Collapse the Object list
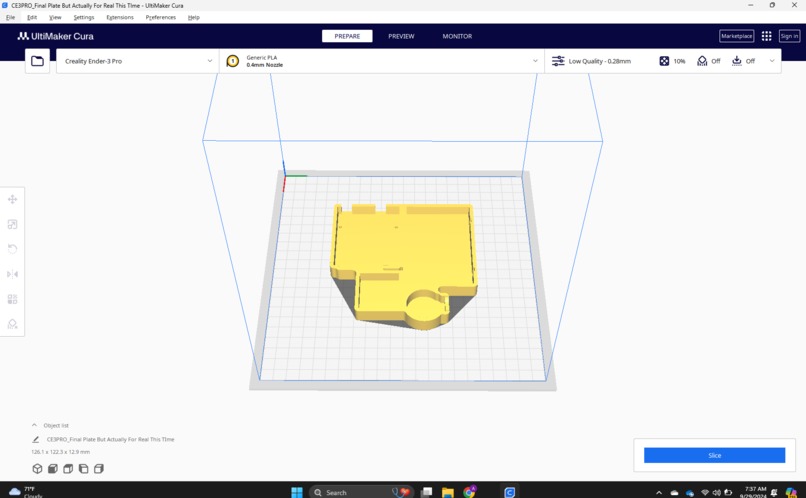The height and width of the screenshot is (498, 806). click(x=34, y=425)
